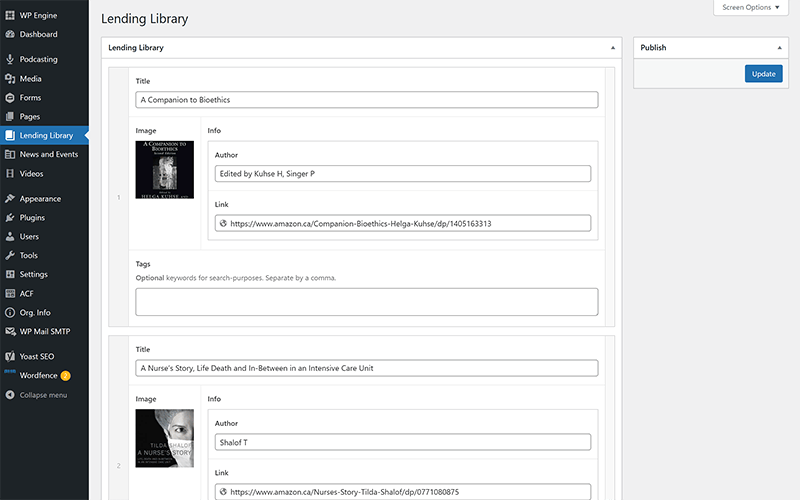Click the Plugins plug icon

(x=10, y=218)
